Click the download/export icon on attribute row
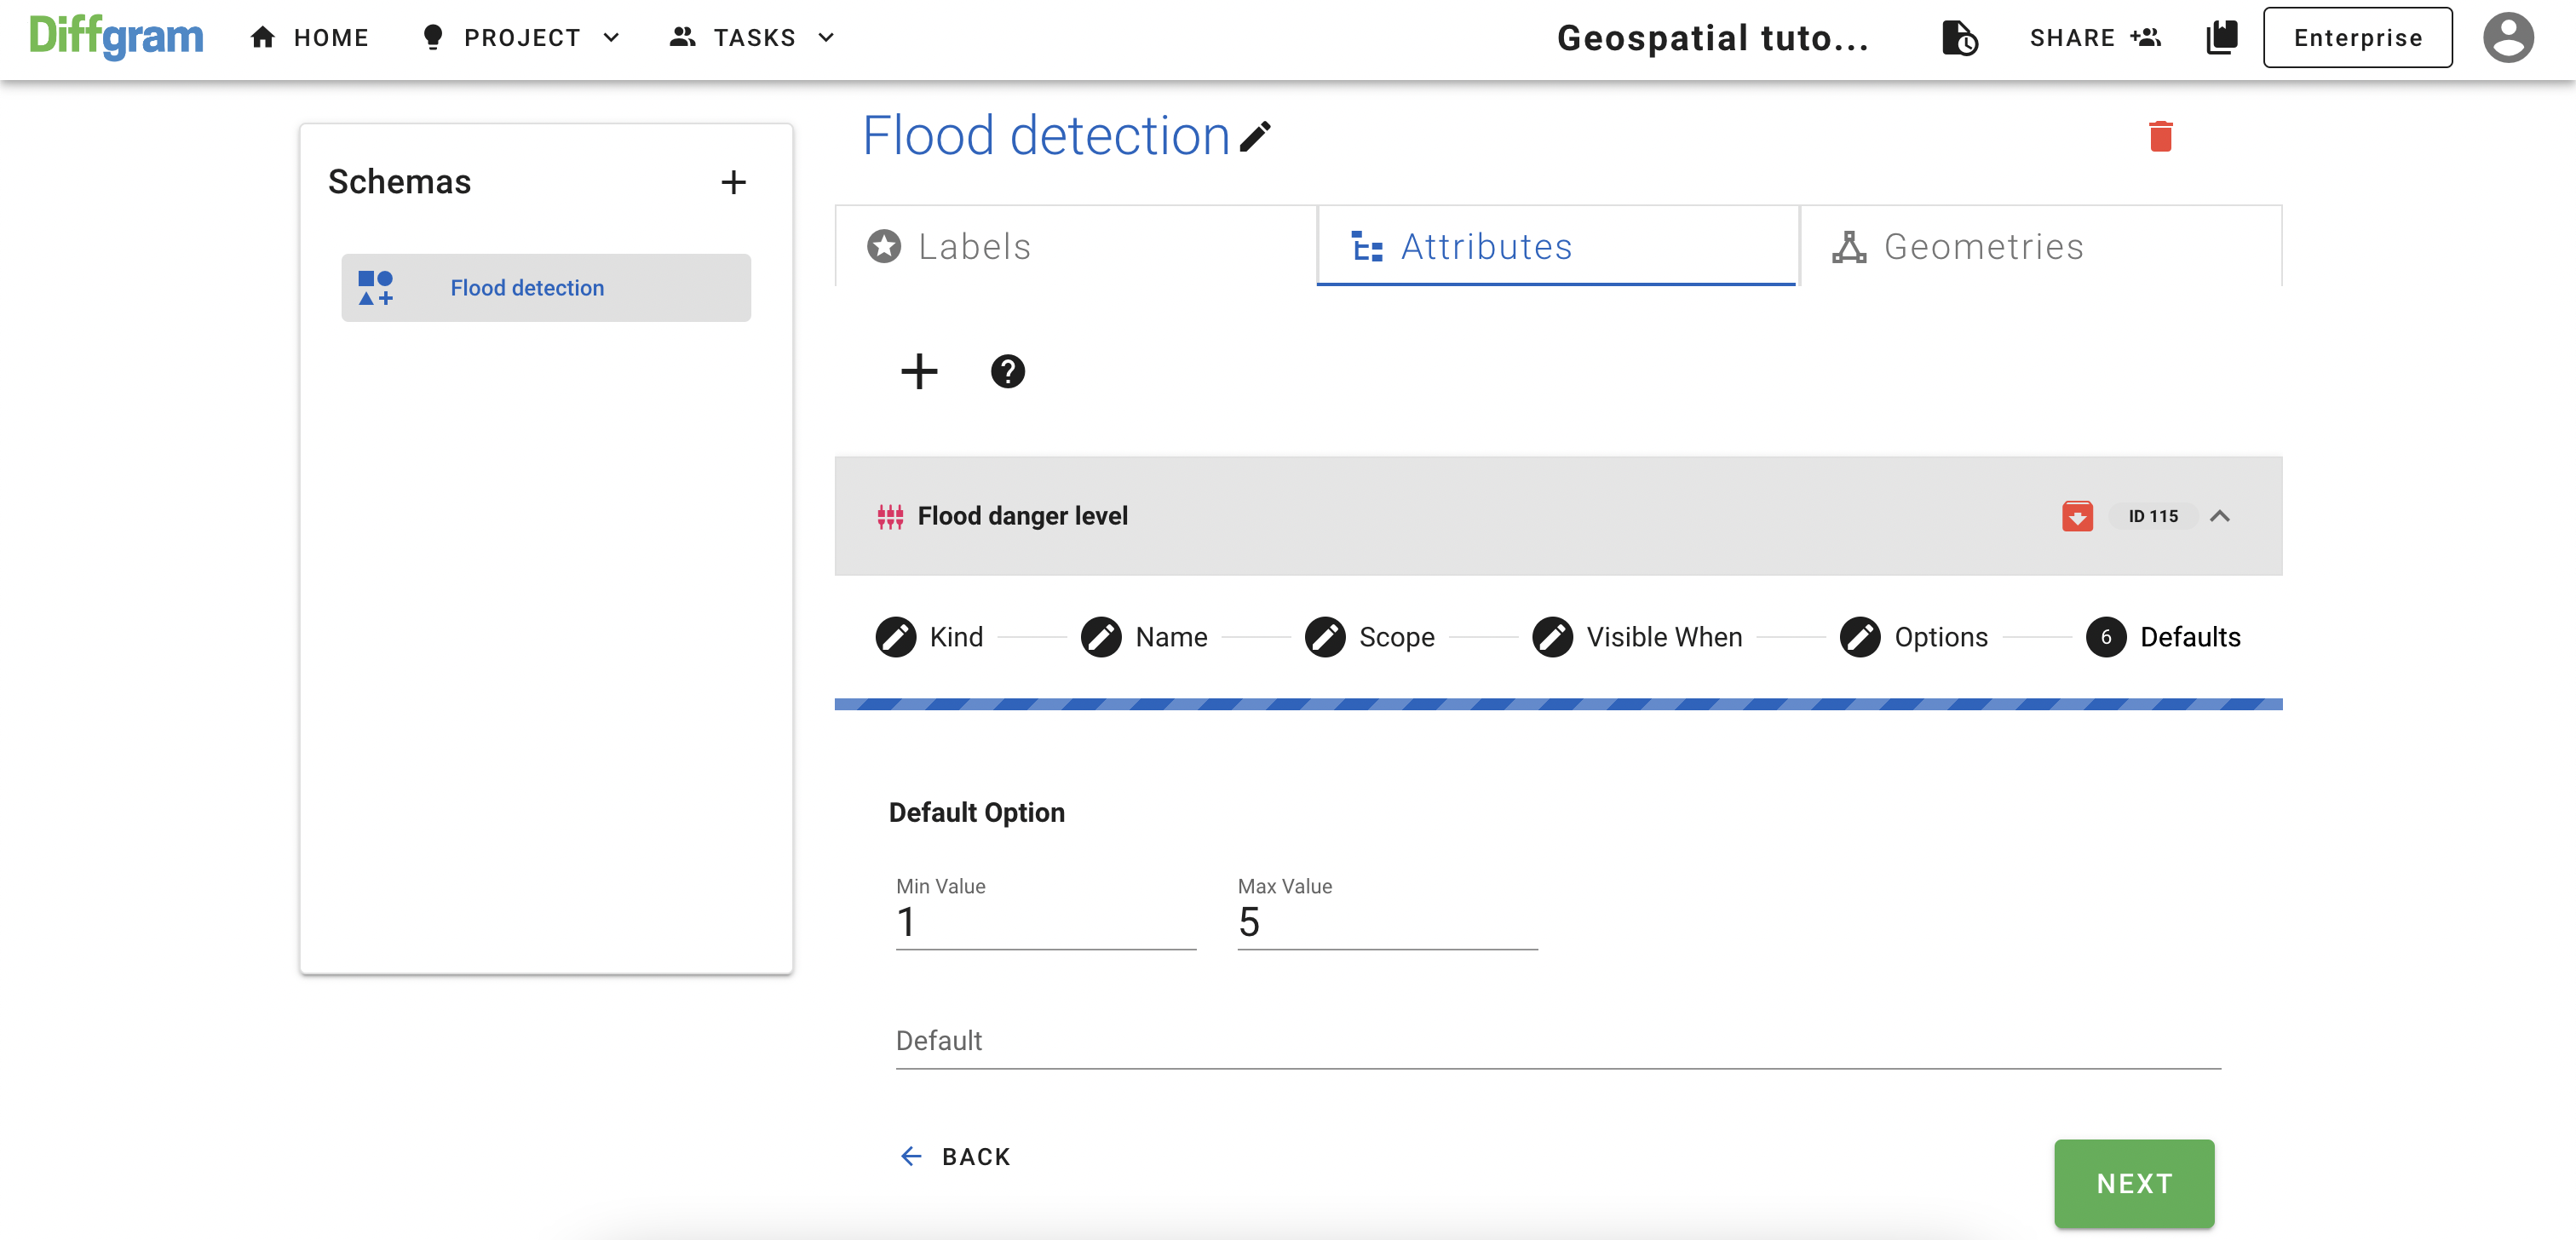2576x1240 pixels. click(2079, 516)
